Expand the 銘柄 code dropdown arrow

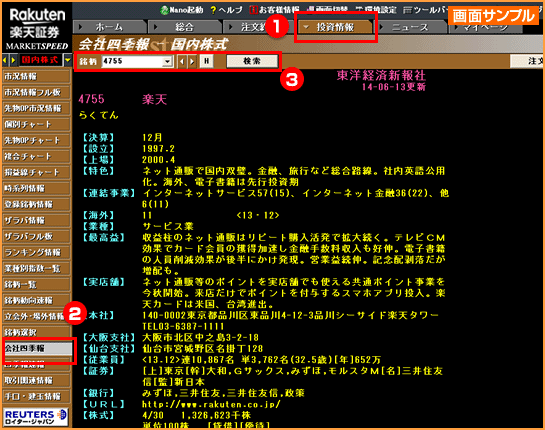[168, 62]
